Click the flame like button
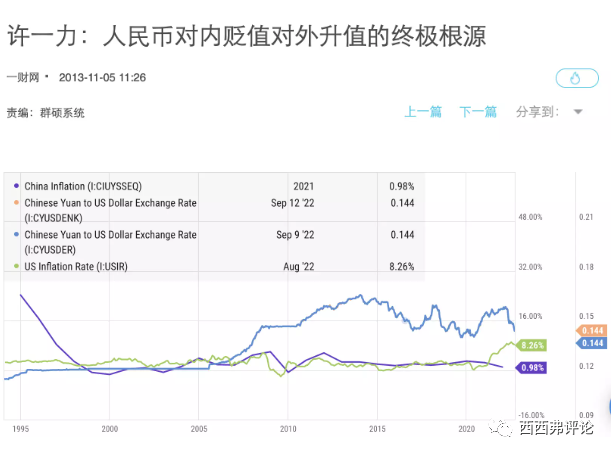Image resolution: width=613 pixels, height=454 pixels. (x=577, y=78)
